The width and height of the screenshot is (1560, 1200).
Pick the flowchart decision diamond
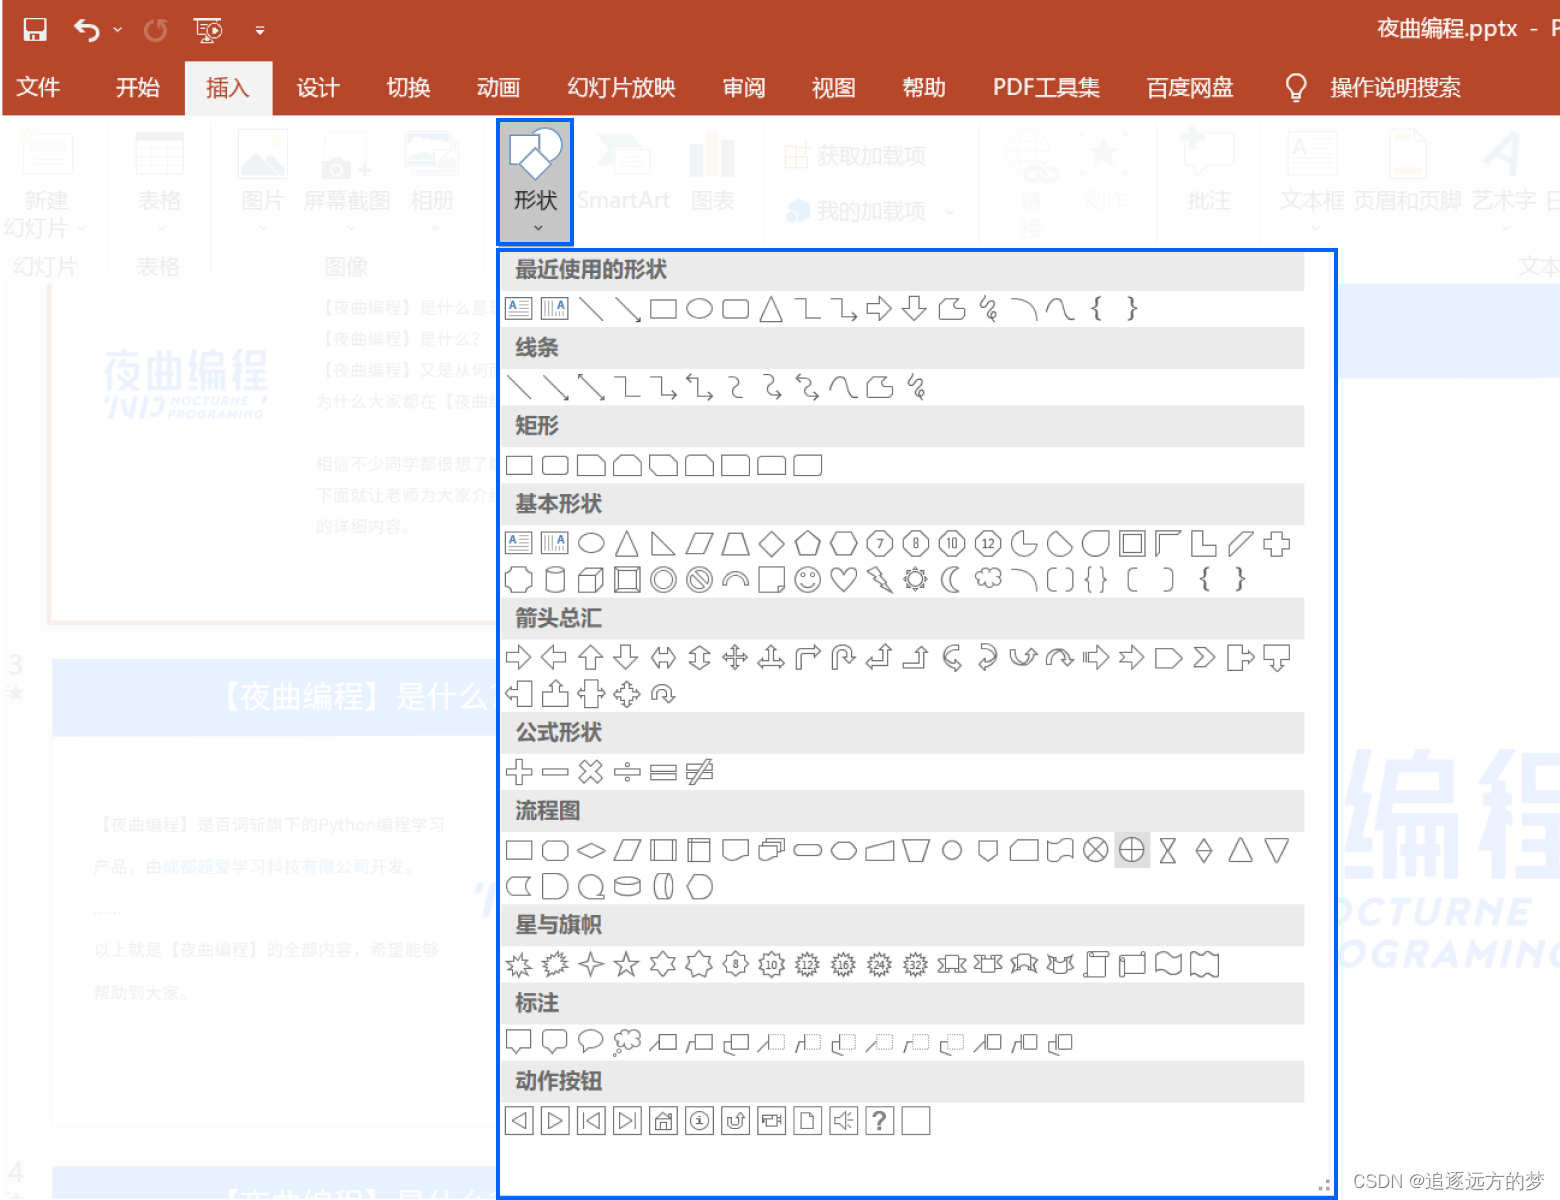pos(591,850)
